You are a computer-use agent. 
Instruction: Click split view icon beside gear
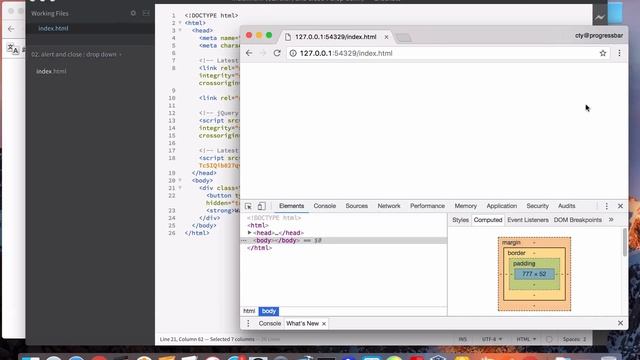click(x=146, y=13)
